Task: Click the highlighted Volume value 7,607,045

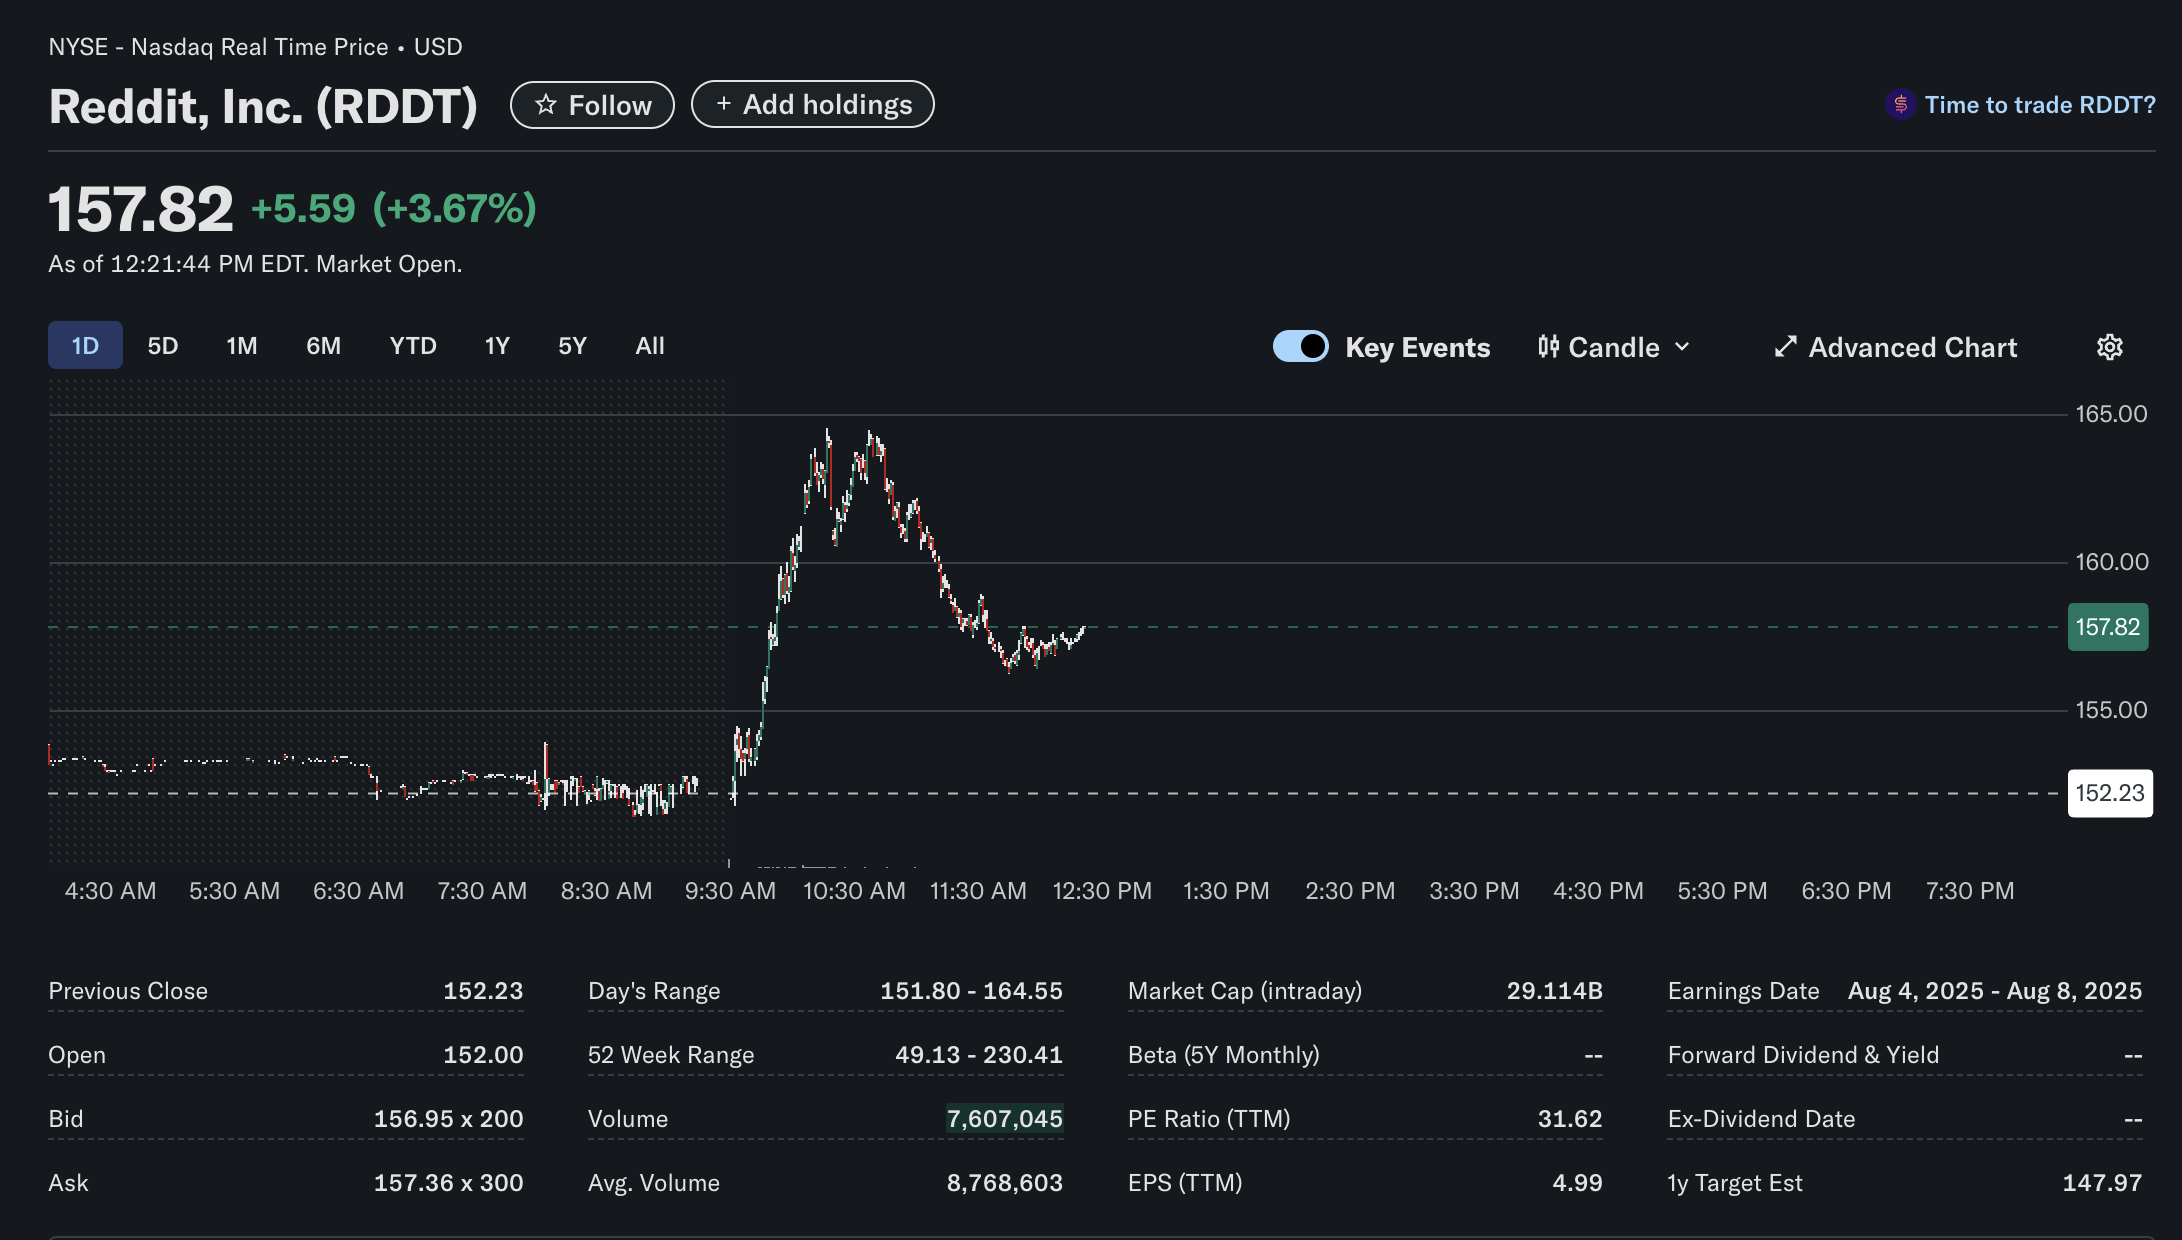Action: [1004, 1119]
